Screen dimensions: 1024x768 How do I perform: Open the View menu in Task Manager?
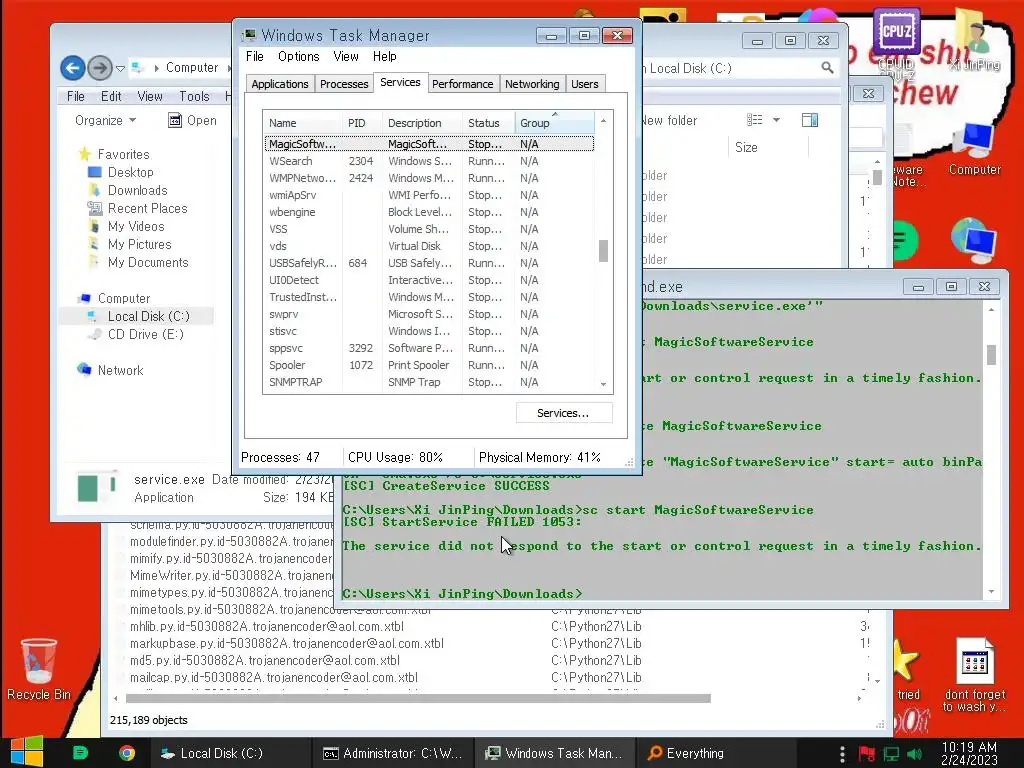(x=345, y=57)
